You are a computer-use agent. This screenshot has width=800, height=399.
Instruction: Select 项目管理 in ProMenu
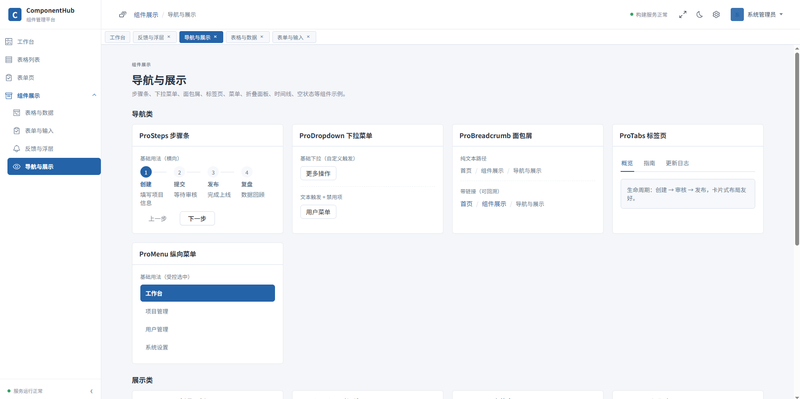208,311
